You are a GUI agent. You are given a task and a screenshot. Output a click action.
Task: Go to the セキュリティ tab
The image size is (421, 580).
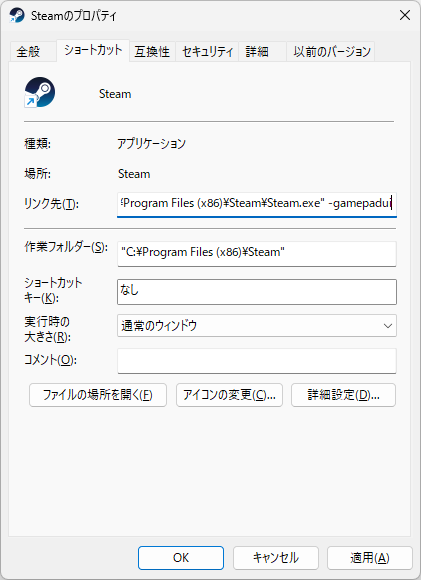pyautogui.click(x=207, y=51)
